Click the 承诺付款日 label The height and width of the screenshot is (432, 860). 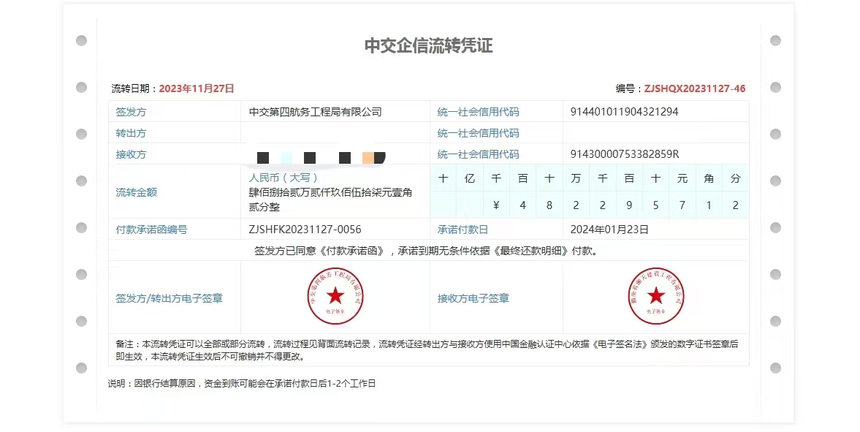(462, 230)
